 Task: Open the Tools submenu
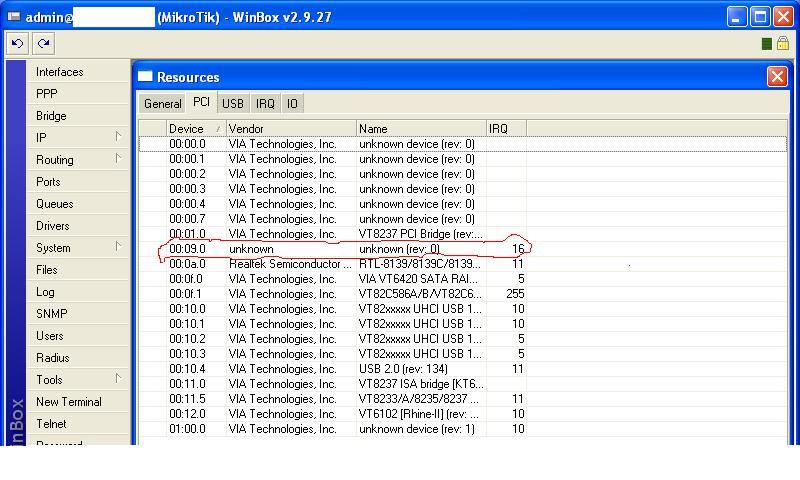pos(117,379)
